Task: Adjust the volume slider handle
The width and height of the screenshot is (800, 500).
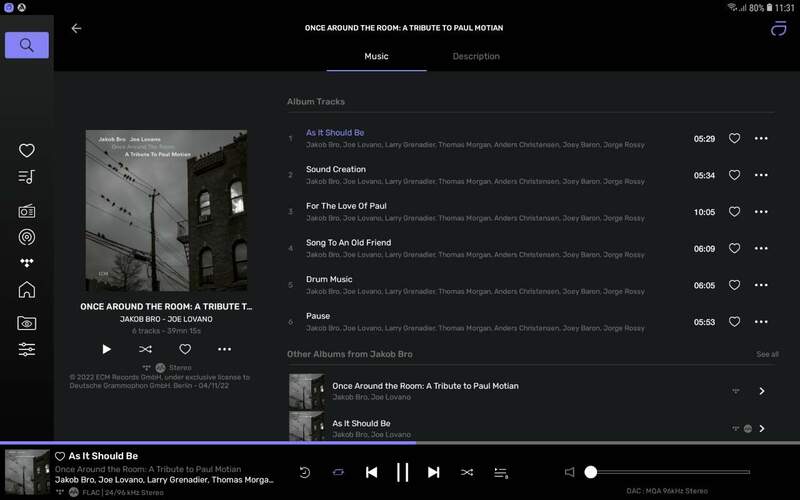Action: pos(591,472)
